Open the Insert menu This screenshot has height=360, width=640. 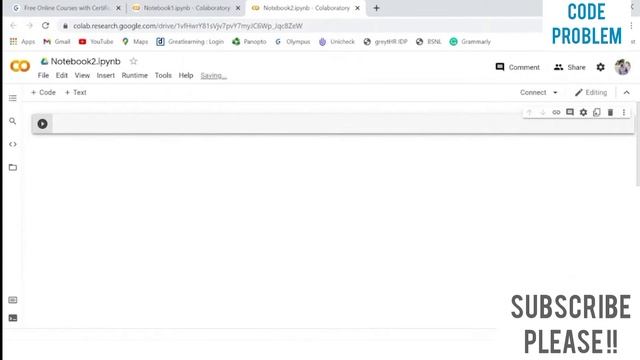pyautogui.click(x=106, y=75)
